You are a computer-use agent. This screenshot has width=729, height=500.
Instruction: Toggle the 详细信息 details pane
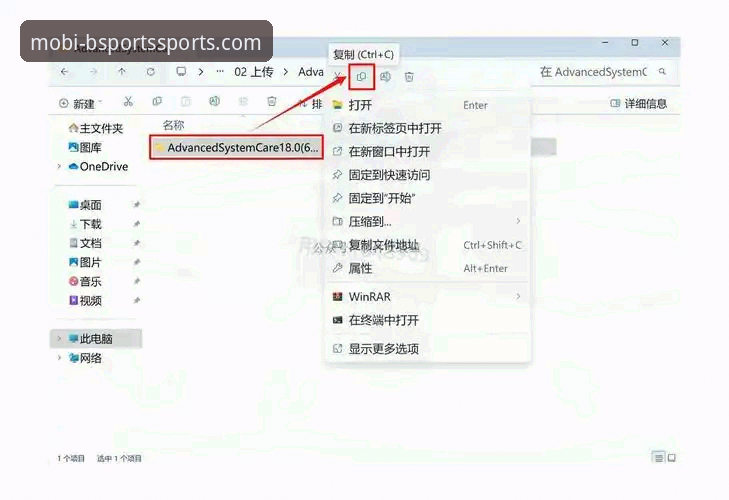point(639,104)
